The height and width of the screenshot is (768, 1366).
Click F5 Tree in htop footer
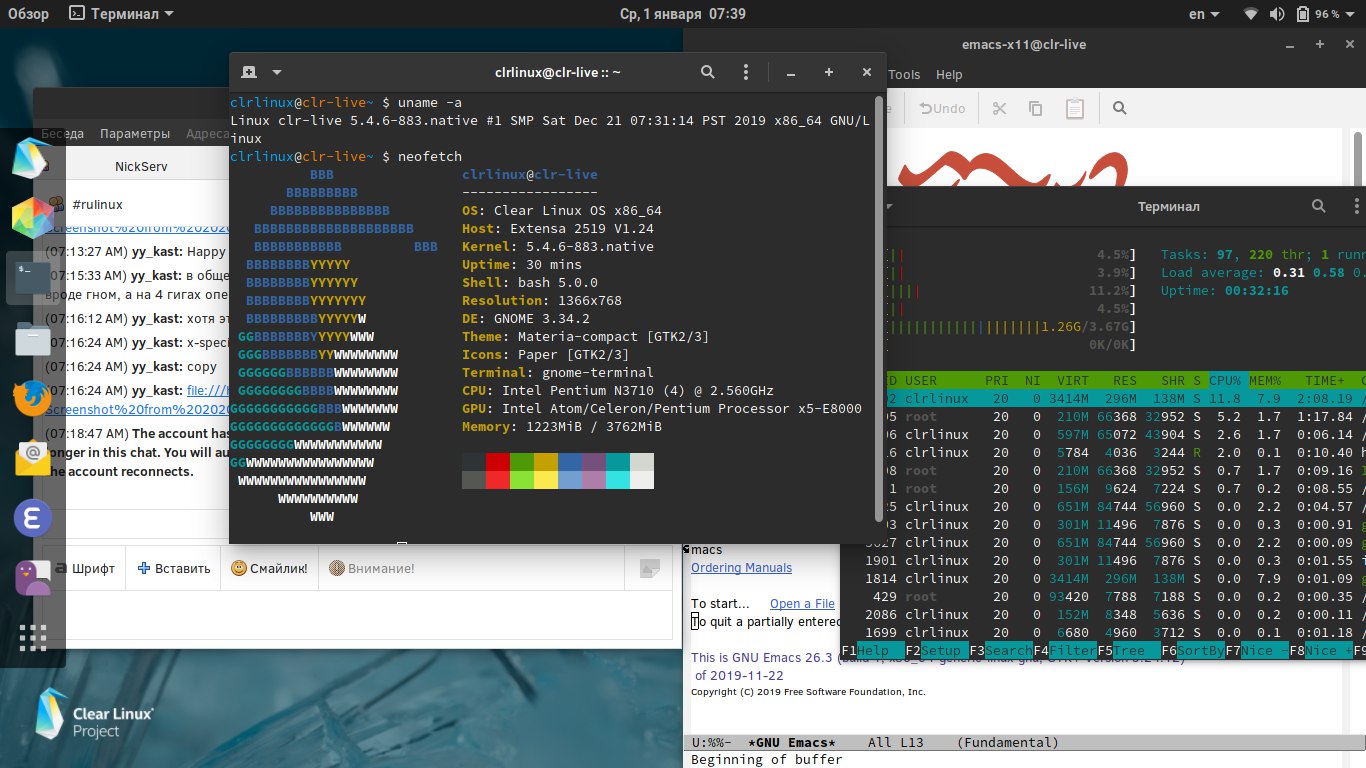1128,650
